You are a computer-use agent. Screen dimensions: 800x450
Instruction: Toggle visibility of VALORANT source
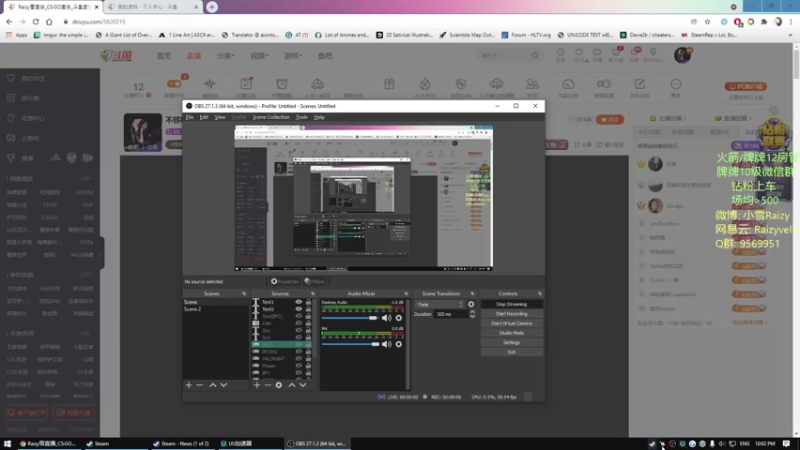298,359
